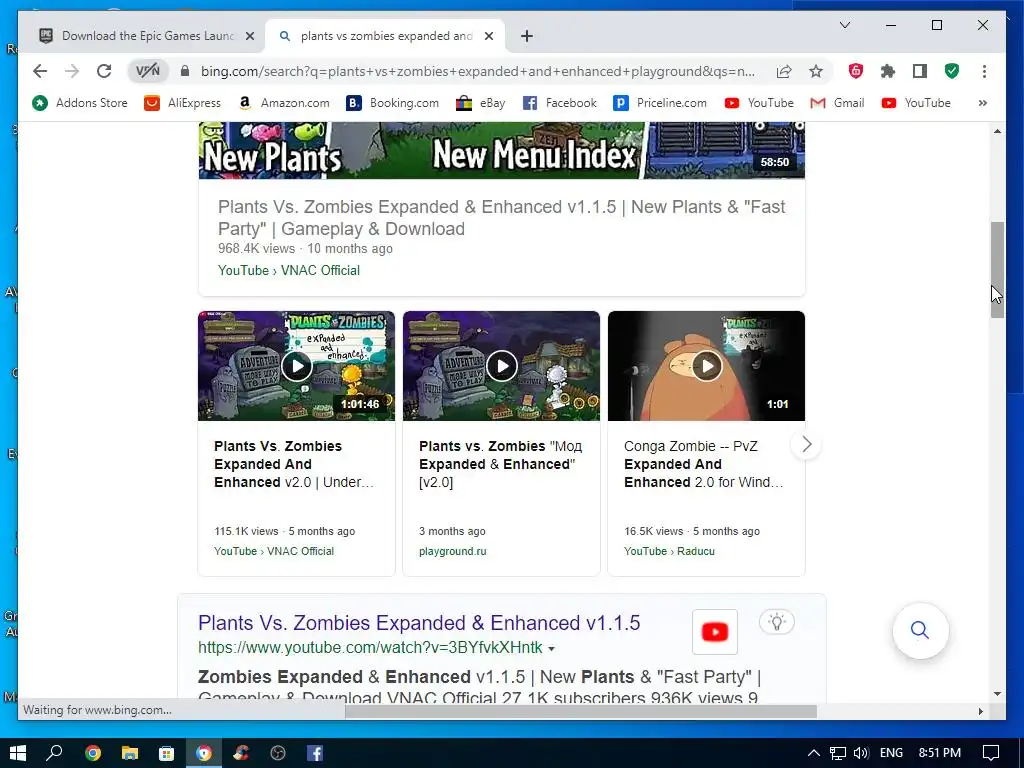Switch to the Download the Epic Games Launcher tab
The height and width of the screenshot is (768, 1024).
point(148,36)
